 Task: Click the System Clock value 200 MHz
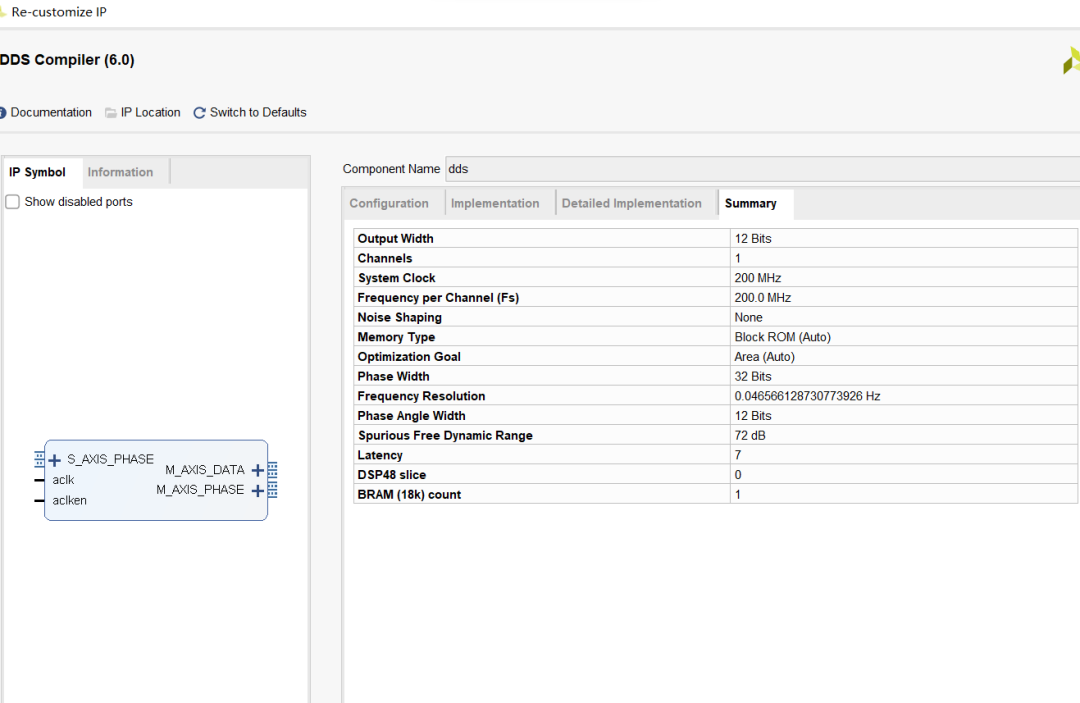(758, 278)
